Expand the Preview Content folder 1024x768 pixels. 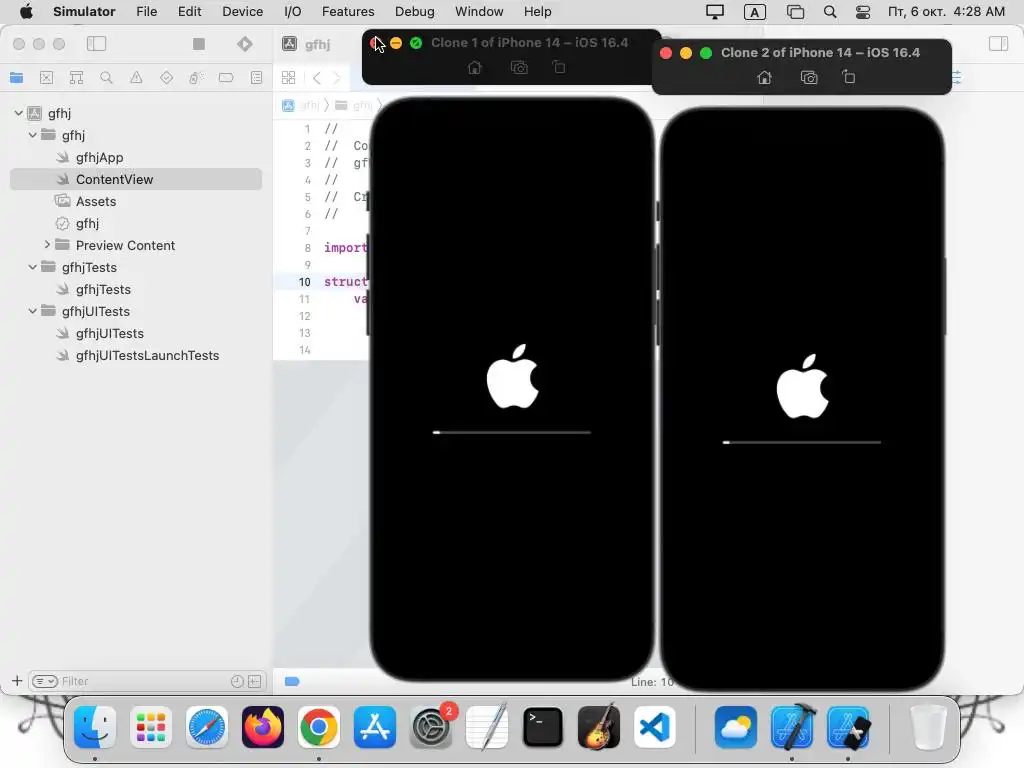coord(47,245)
